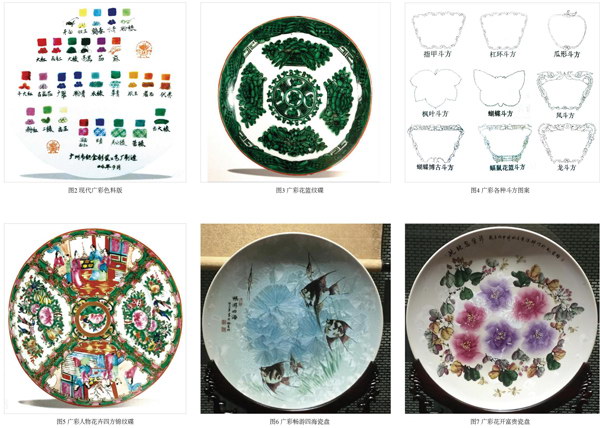
Task: Click the 蝙蝠博古斗方 frame pattern
Action: tap(435, 143)
